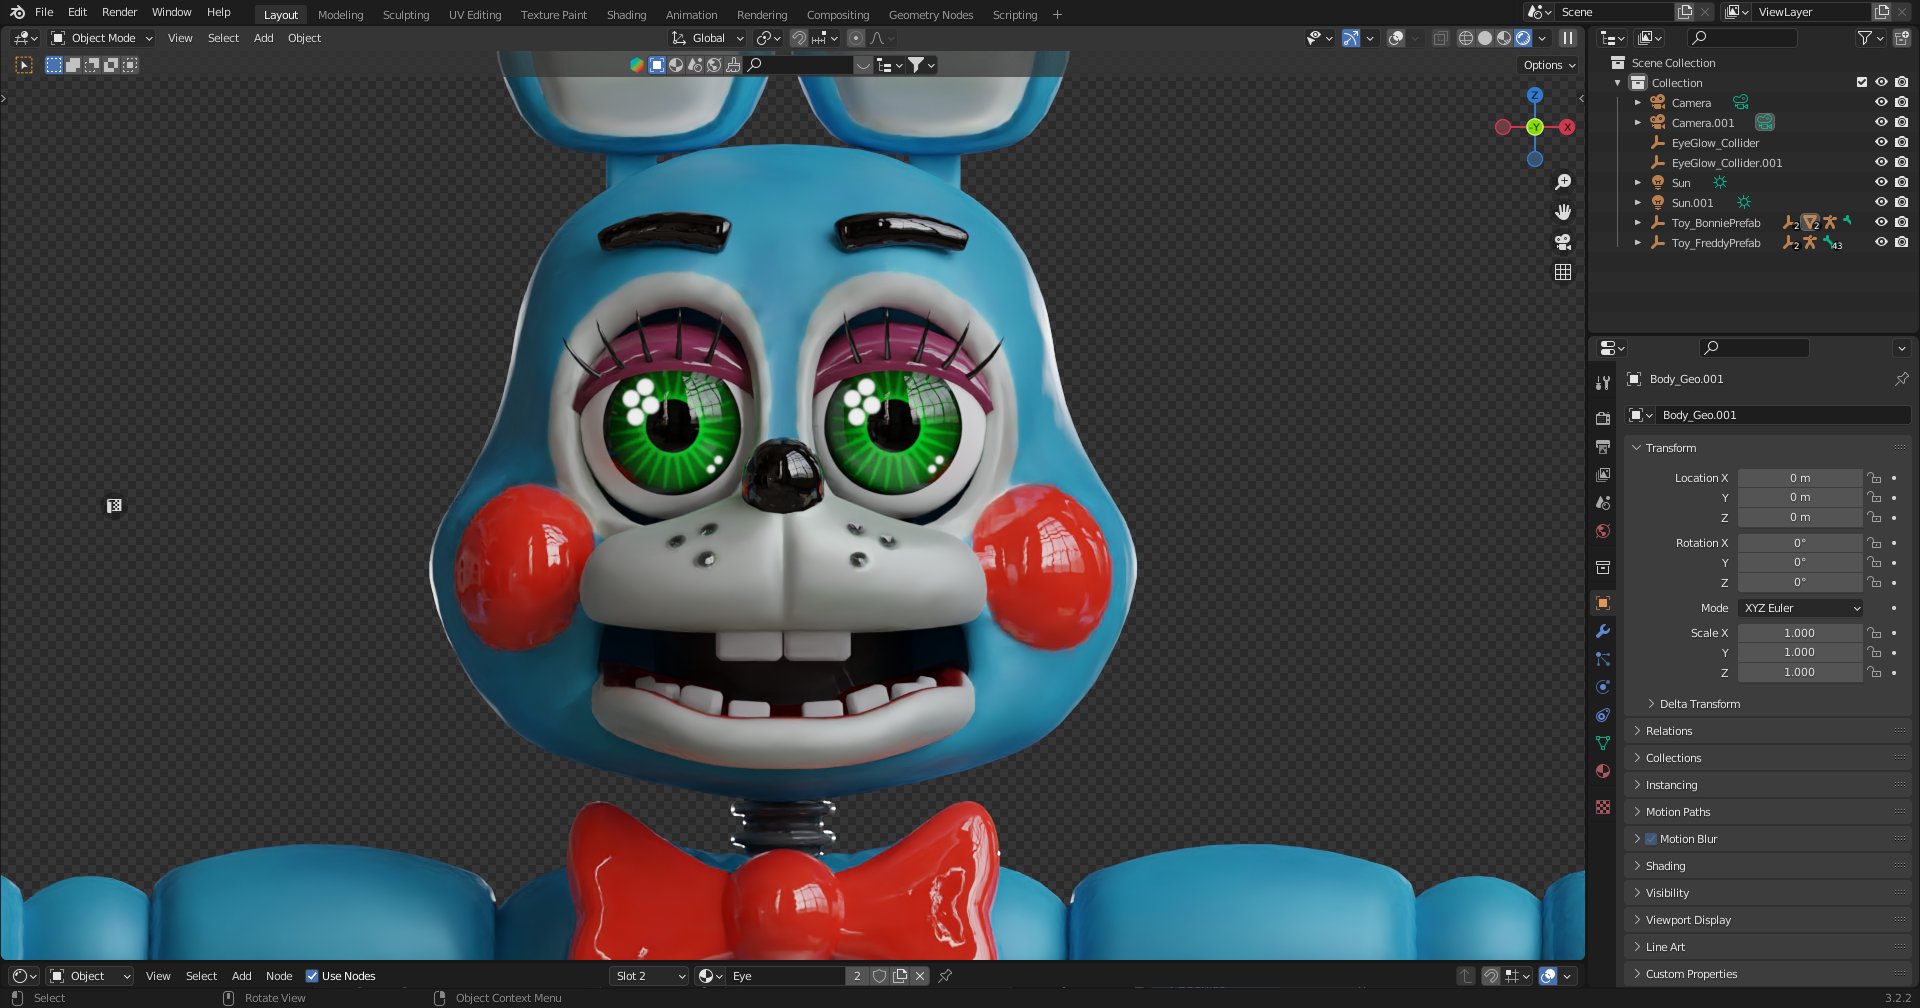1920x1008 pixels.
Task: Select rendered viewport shading
Action: coord(1523,38)
